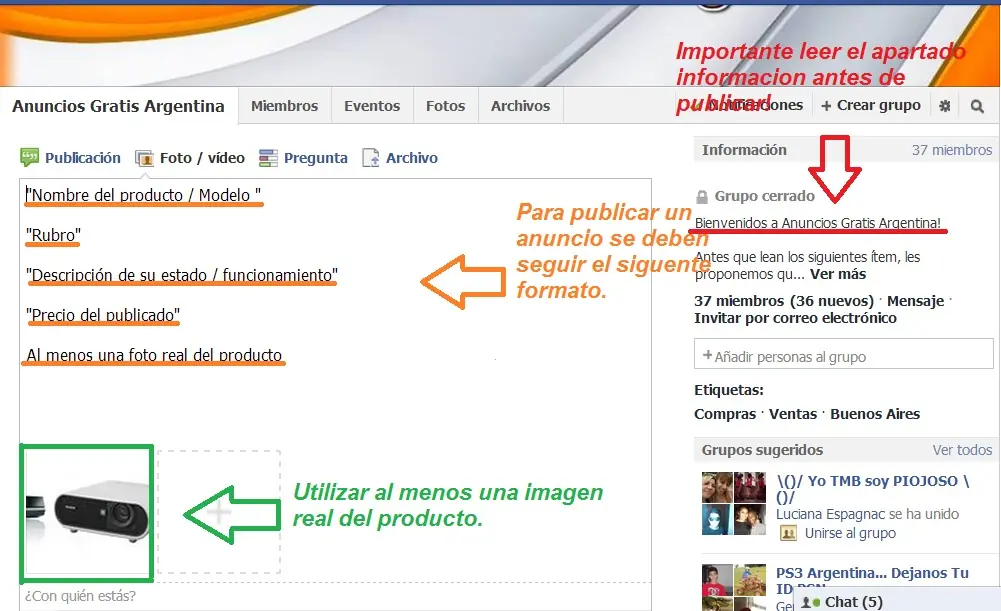1001x611 pixels.
Task: Click the Información section header
Action: click(744, 150)
